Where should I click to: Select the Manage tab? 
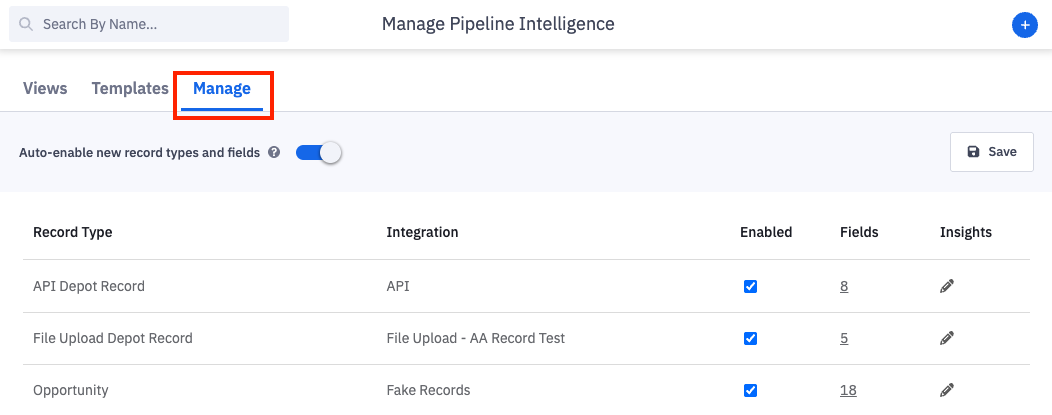pyautogui.click(x=222, y=88)
